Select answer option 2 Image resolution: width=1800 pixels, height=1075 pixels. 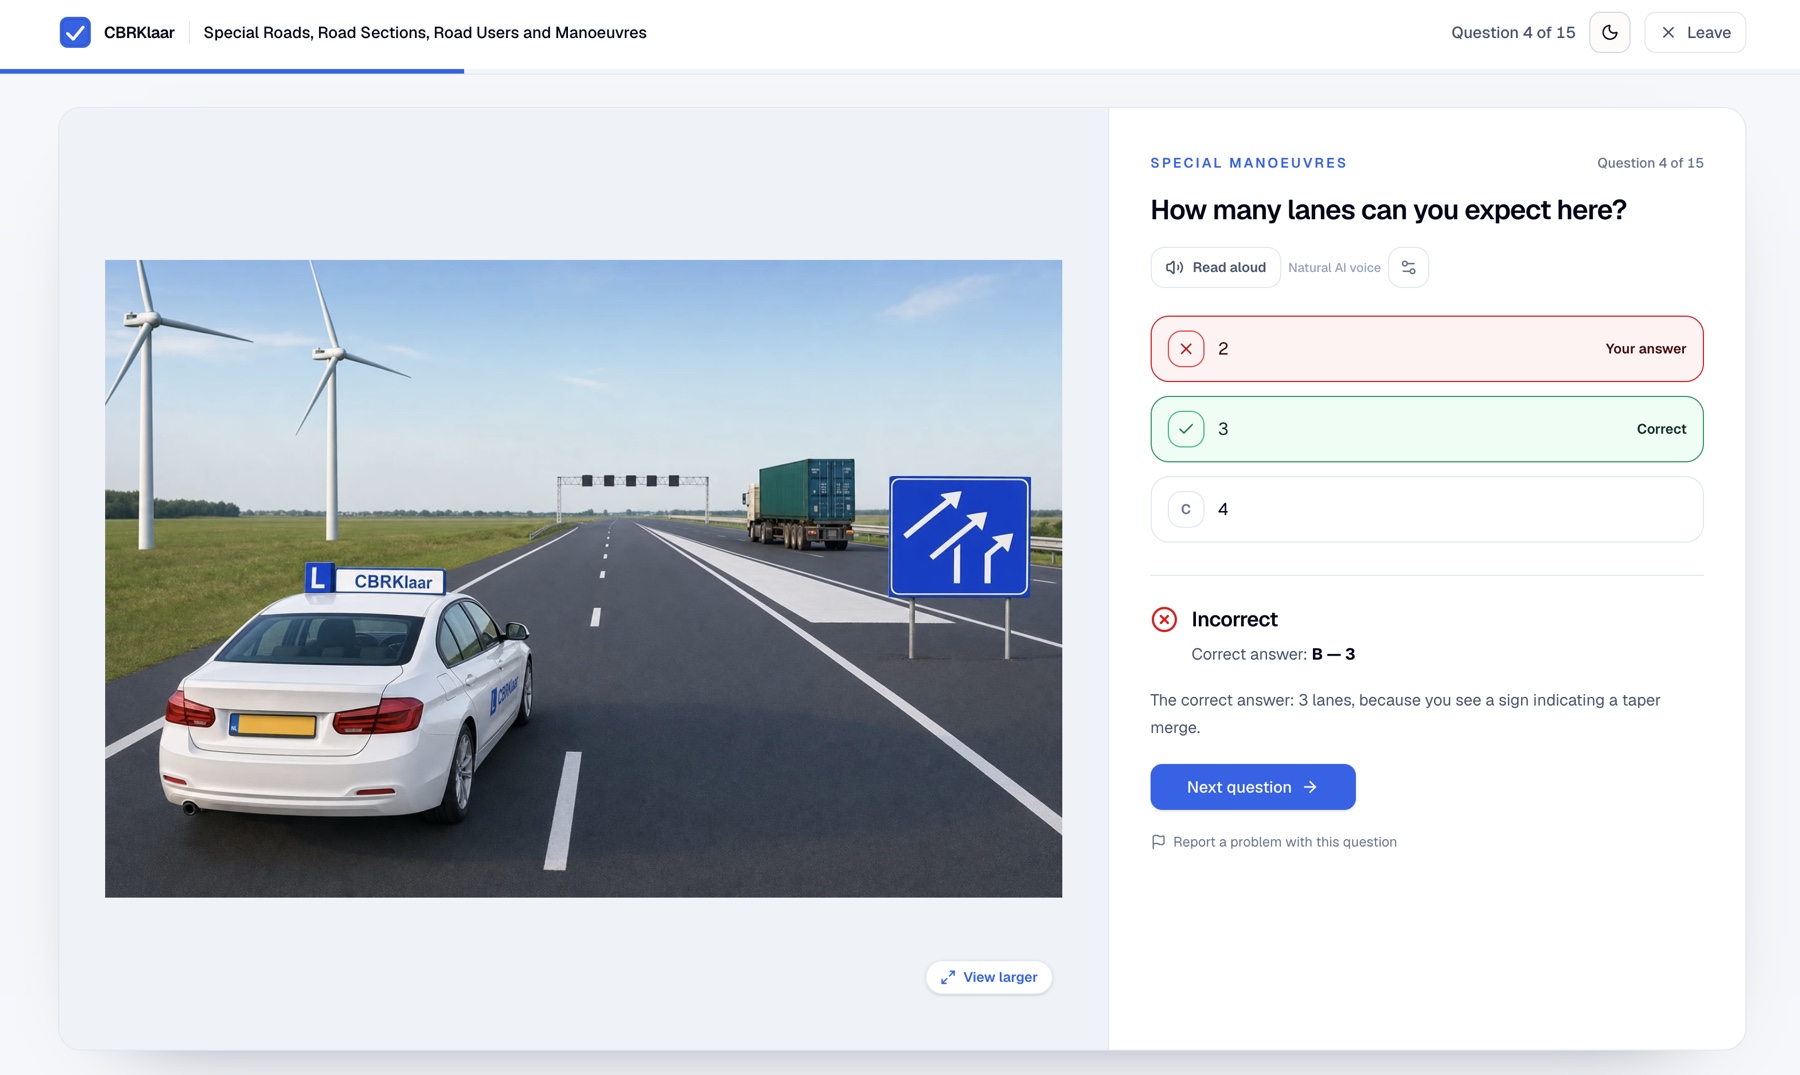coord(1427,349)
